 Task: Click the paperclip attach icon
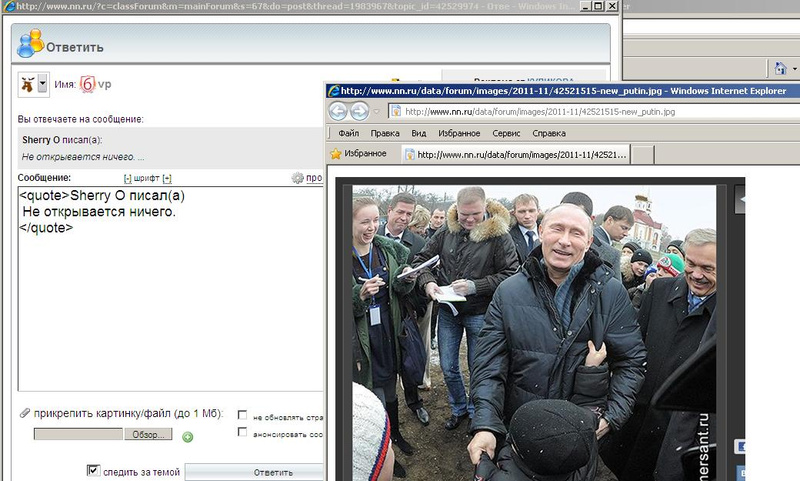click(24, 413)
